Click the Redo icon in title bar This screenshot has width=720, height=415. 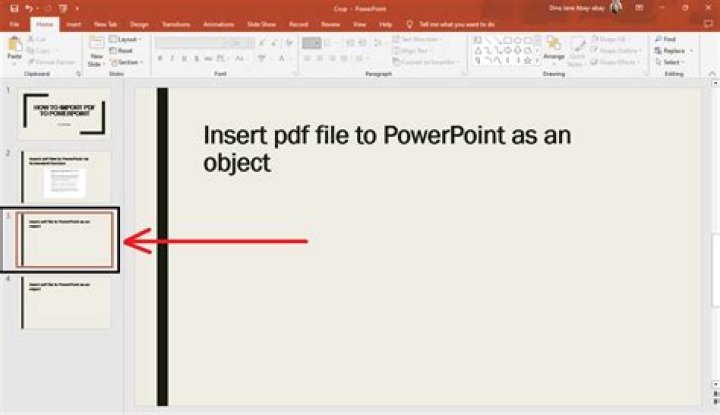(x=47, y=8)
